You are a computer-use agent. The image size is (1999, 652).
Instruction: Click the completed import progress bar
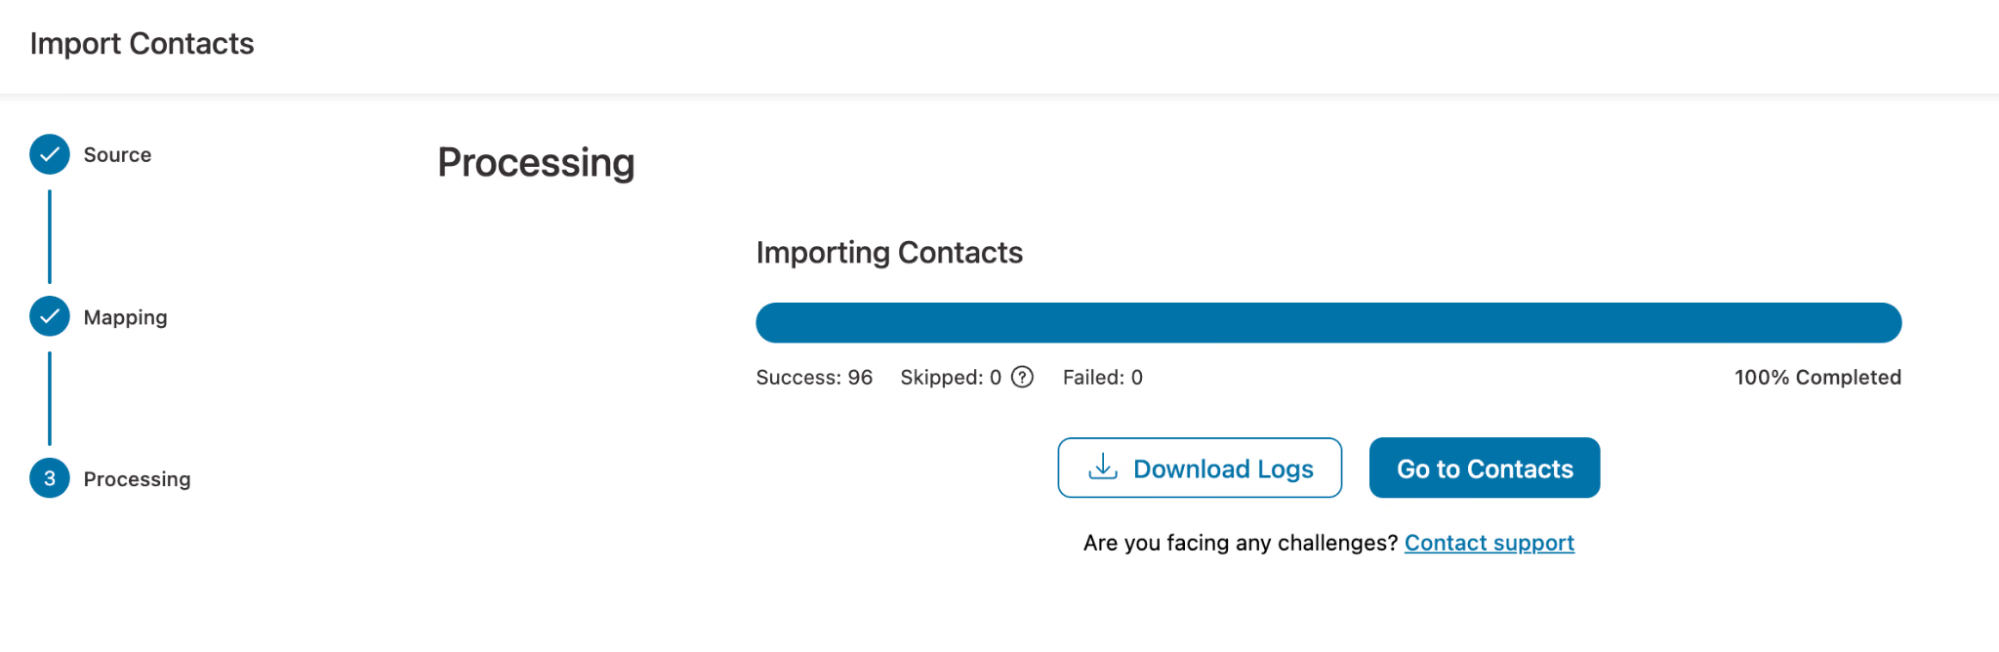coord(1328,321)
